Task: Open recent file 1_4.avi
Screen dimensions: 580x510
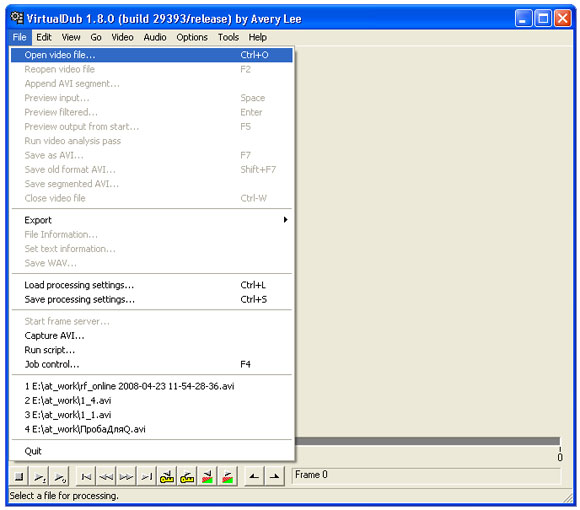Action: (x=152, y=401)
